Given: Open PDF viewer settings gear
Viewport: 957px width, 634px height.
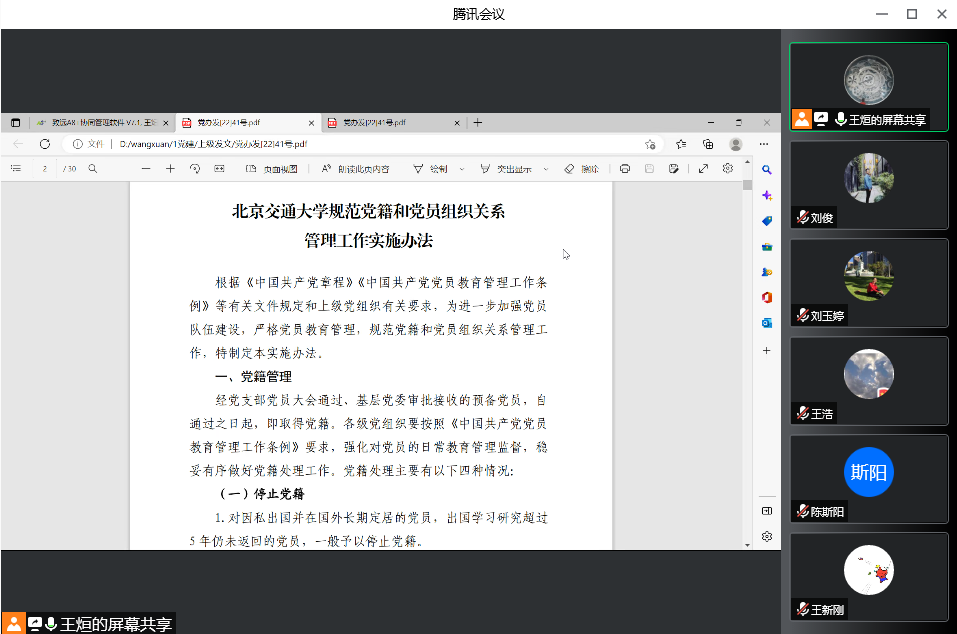Looking at the screenshot, I should pos(728,169).
